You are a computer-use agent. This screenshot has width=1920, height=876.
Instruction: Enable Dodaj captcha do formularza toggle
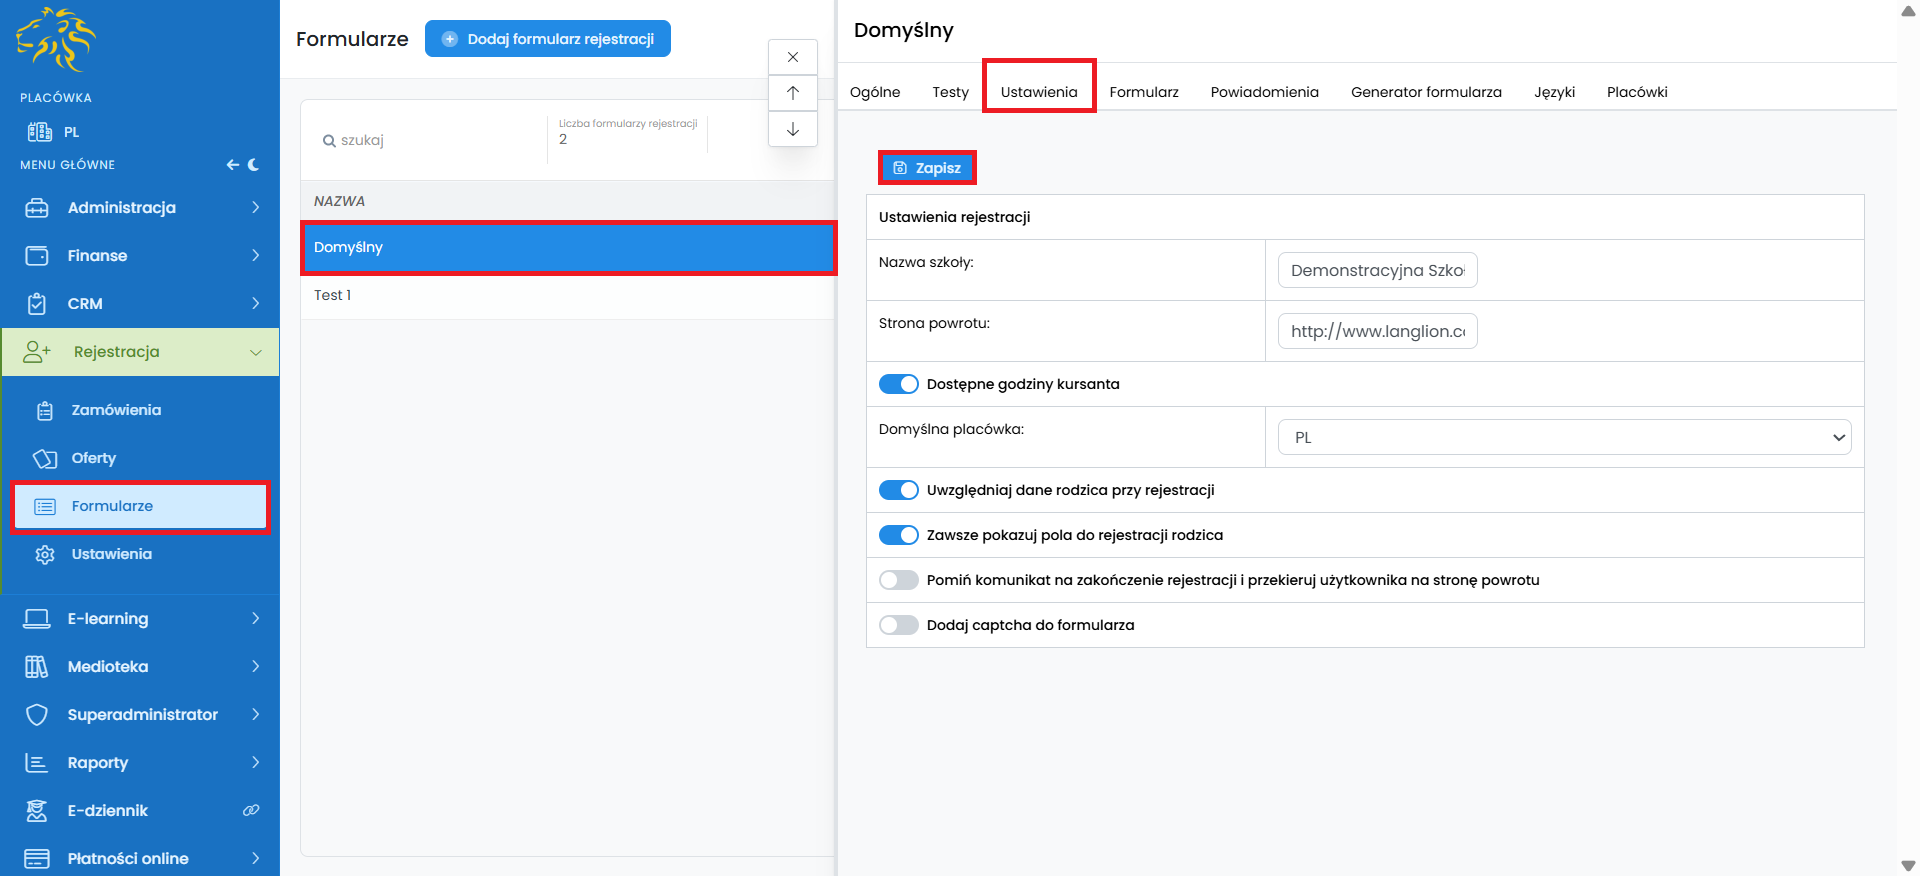[898, 625]
